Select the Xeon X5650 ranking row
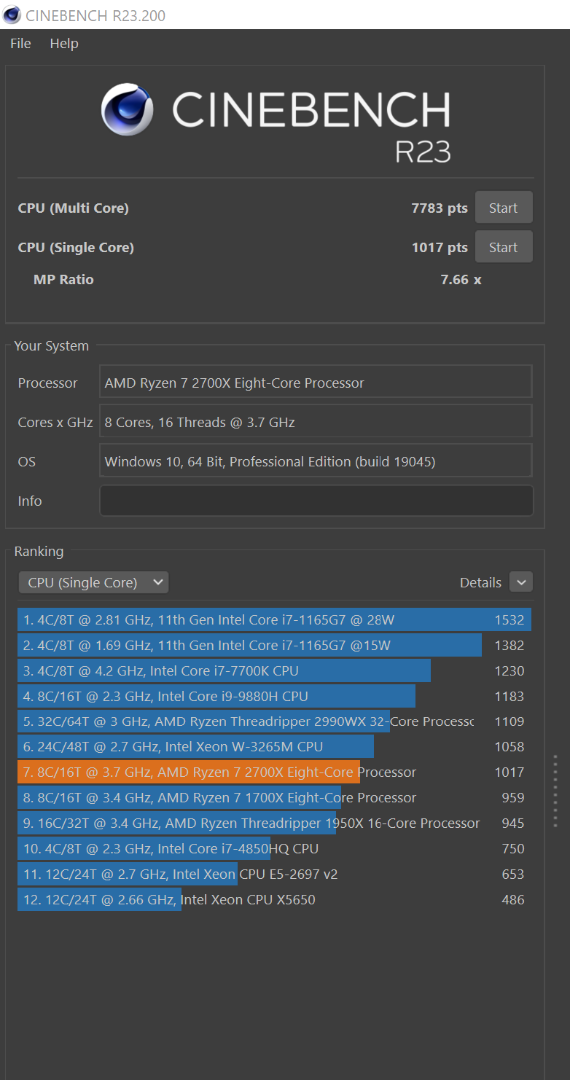 coord(274,900)
